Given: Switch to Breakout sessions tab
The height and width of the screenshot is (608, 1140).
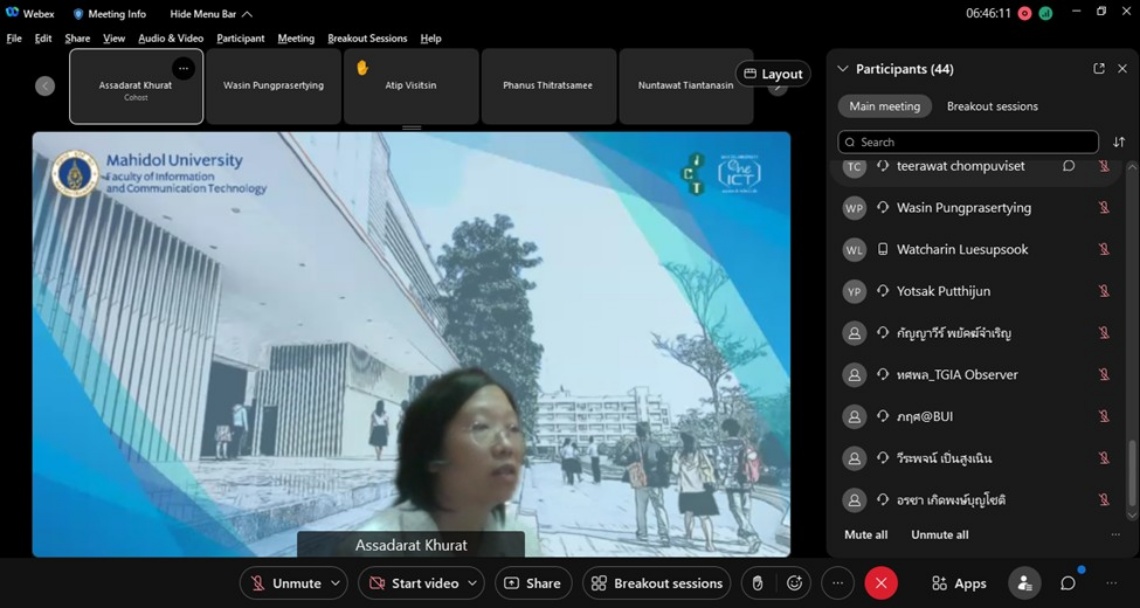Looking at the screenshot, I should coord(992,106).
